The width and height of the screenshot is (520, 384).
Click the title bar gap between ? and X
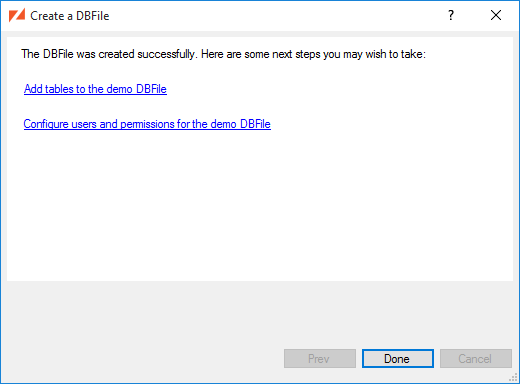pyautogui.click(x=472, y=15)
